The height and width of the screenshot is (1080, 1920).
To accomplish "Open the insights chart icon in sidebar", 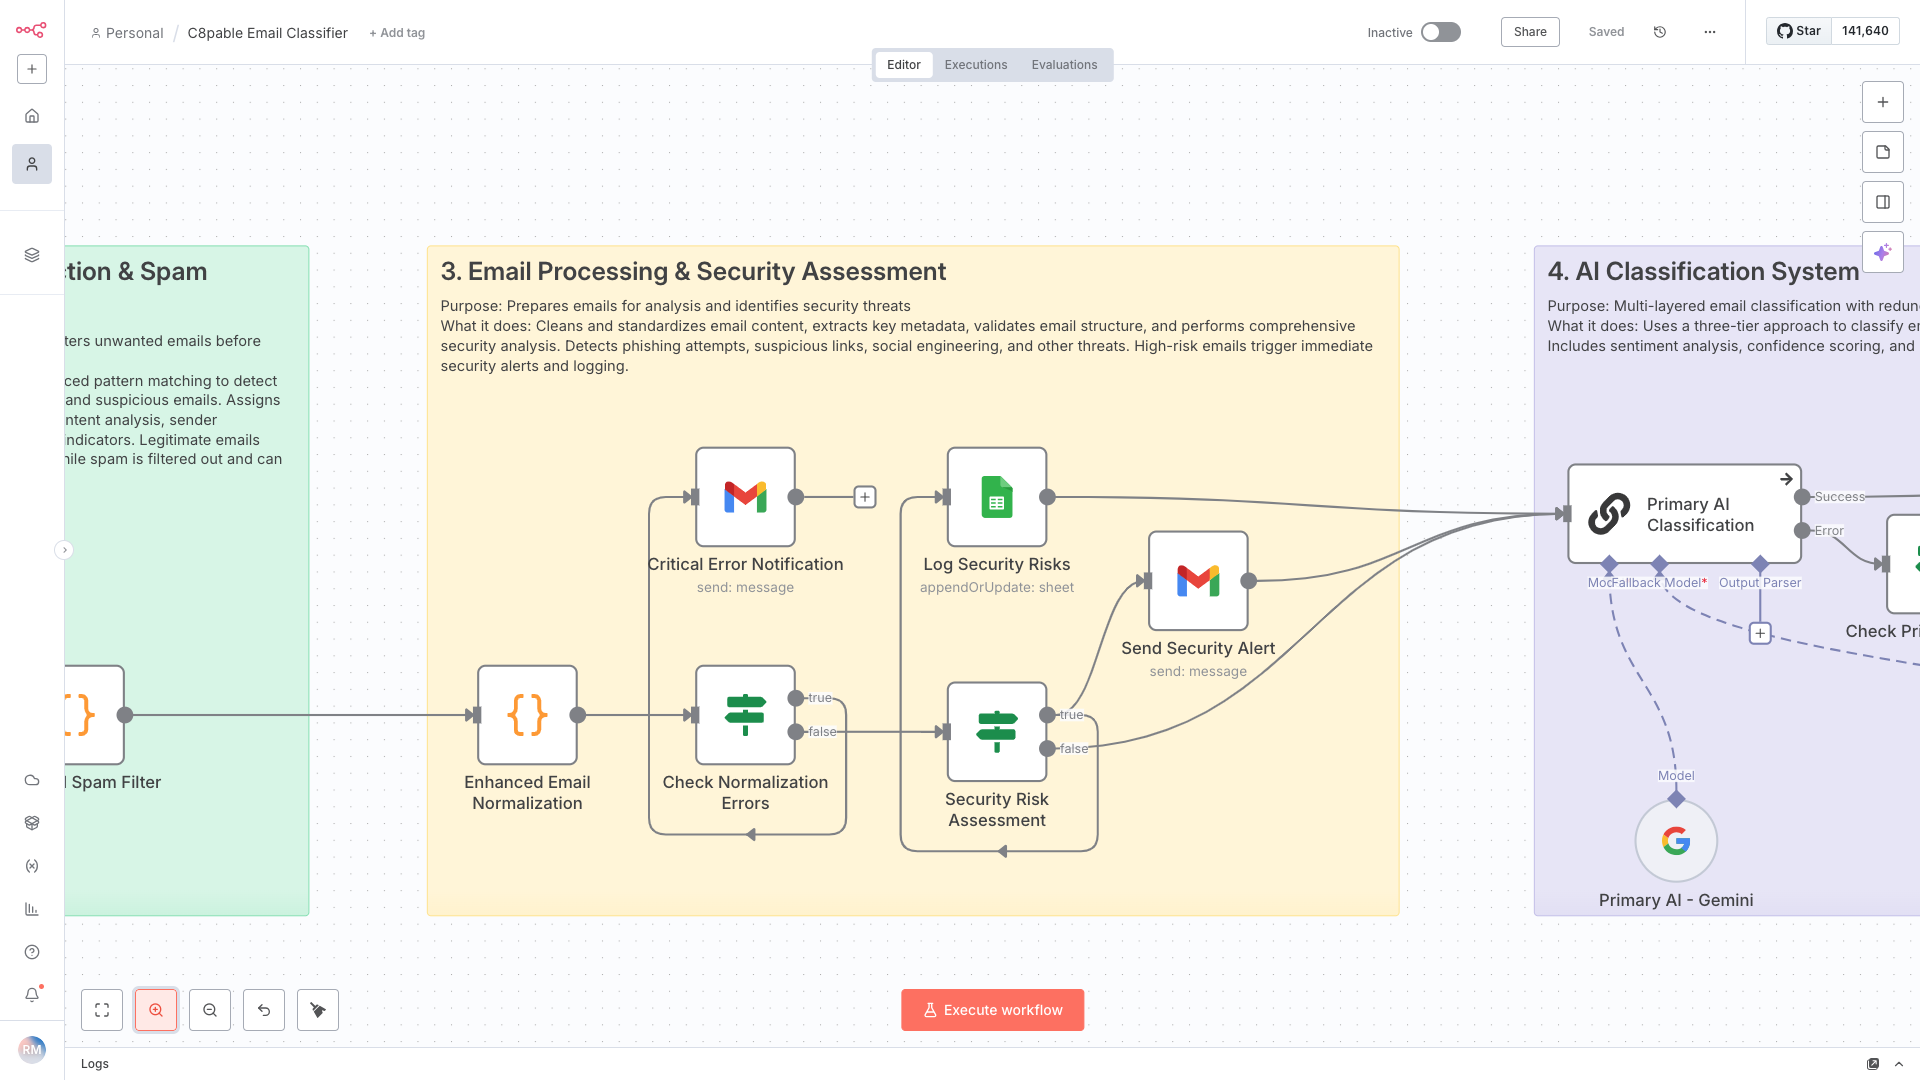I will [32, 909].
